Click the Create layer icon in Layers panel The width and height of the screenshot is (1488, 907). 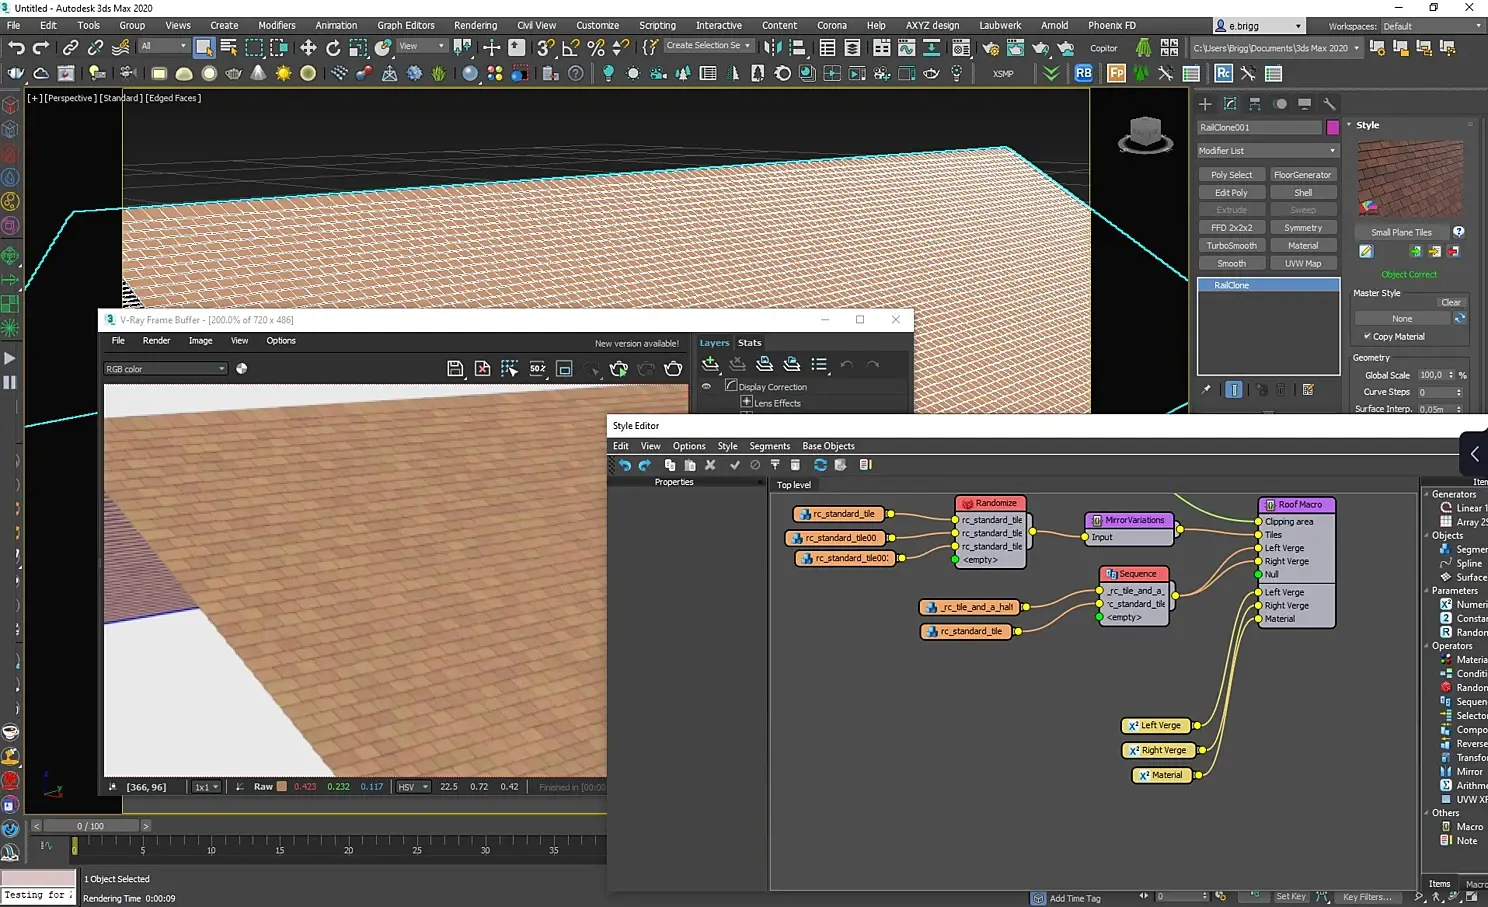point(710,365)
